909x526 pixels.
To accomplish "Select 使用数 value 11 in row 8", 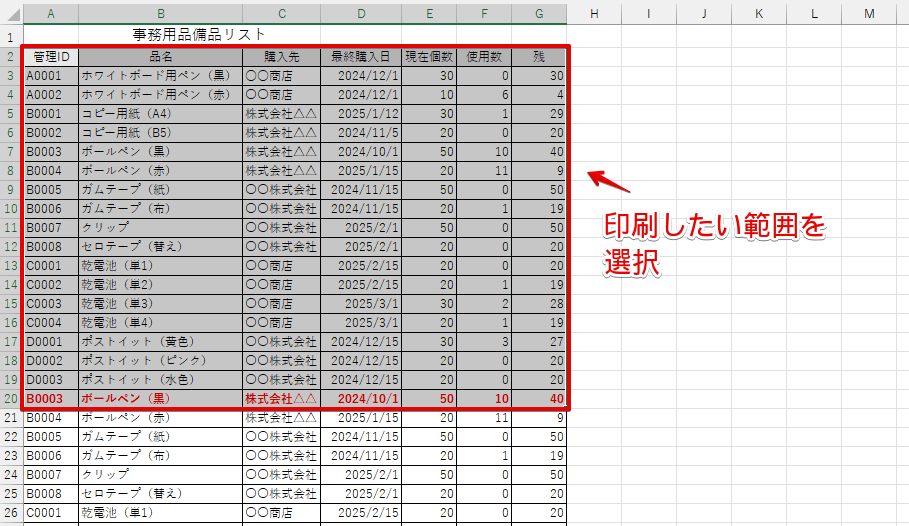I will (x=484, y=171).
